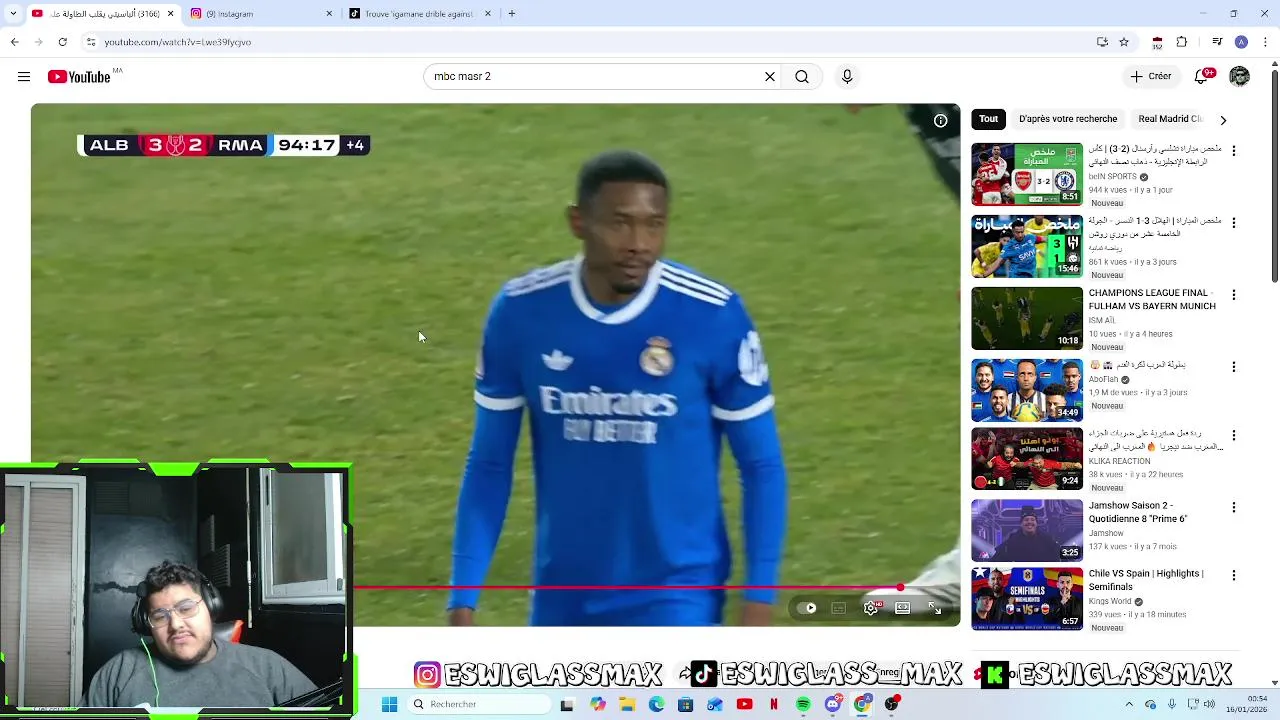Open the Chrome three-dot menu
The width and height of the screenshot is (1280, 720).
click(1265, 42)
